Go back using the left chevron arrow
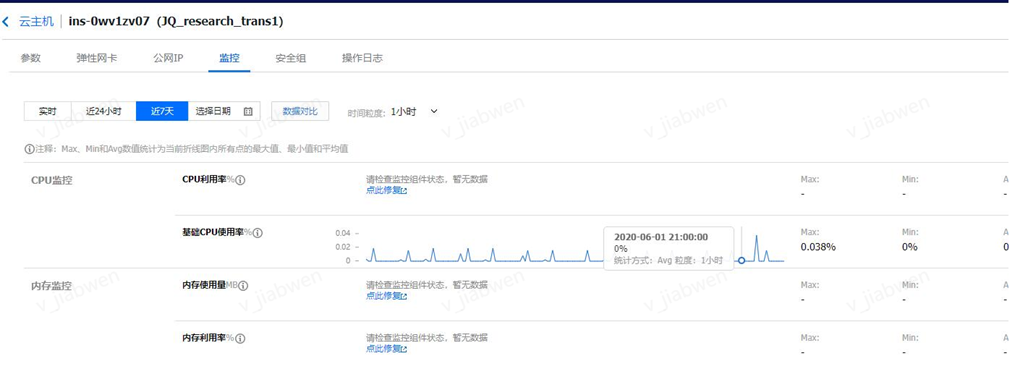 [6, 21]
